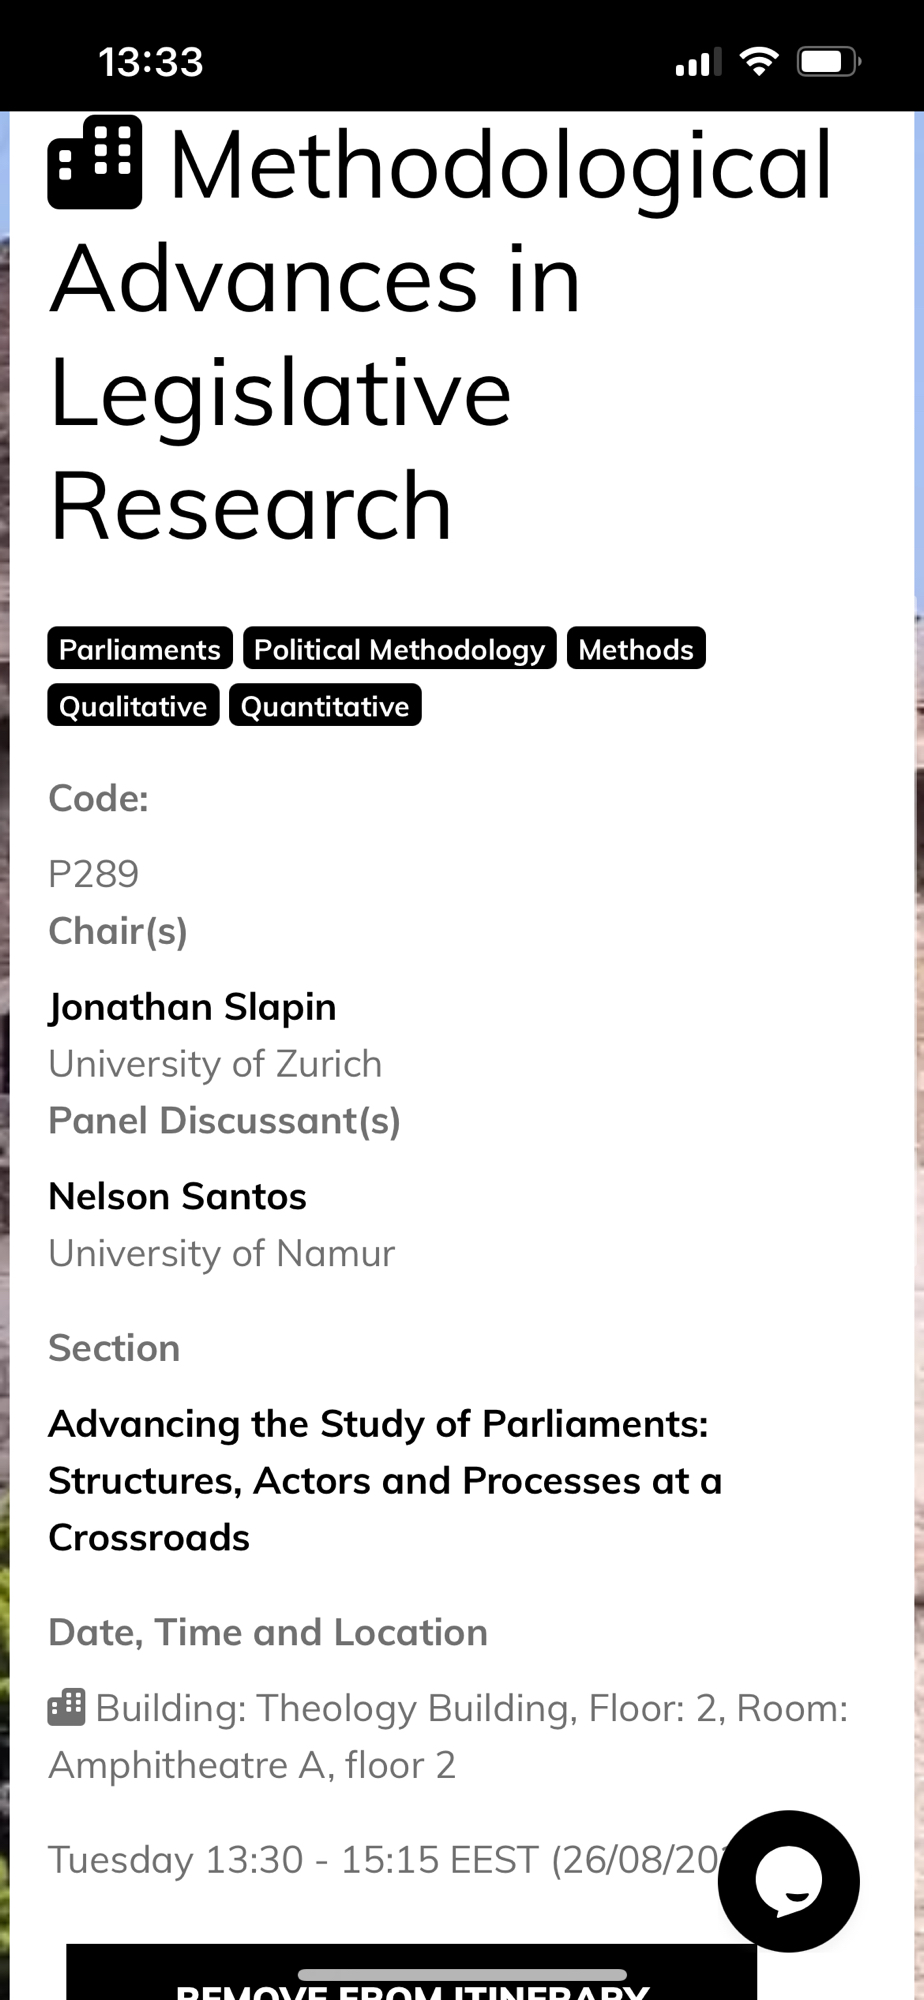Tap the battery indicator icon
924x2000 pixels.
click(828, 62)
